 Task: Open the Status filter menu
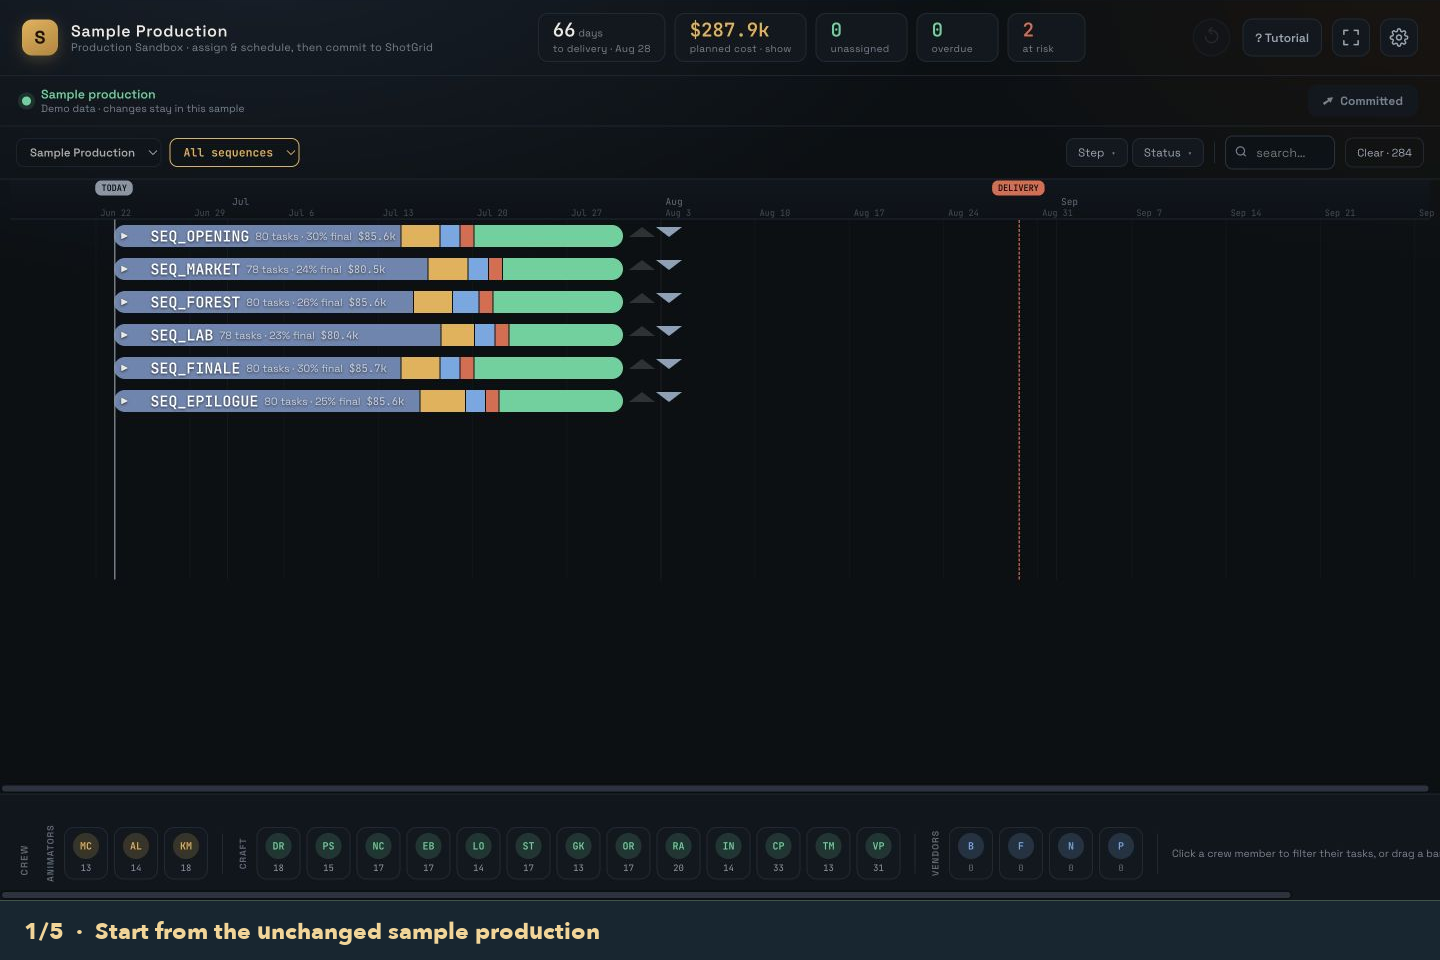tap(1167, 152)
